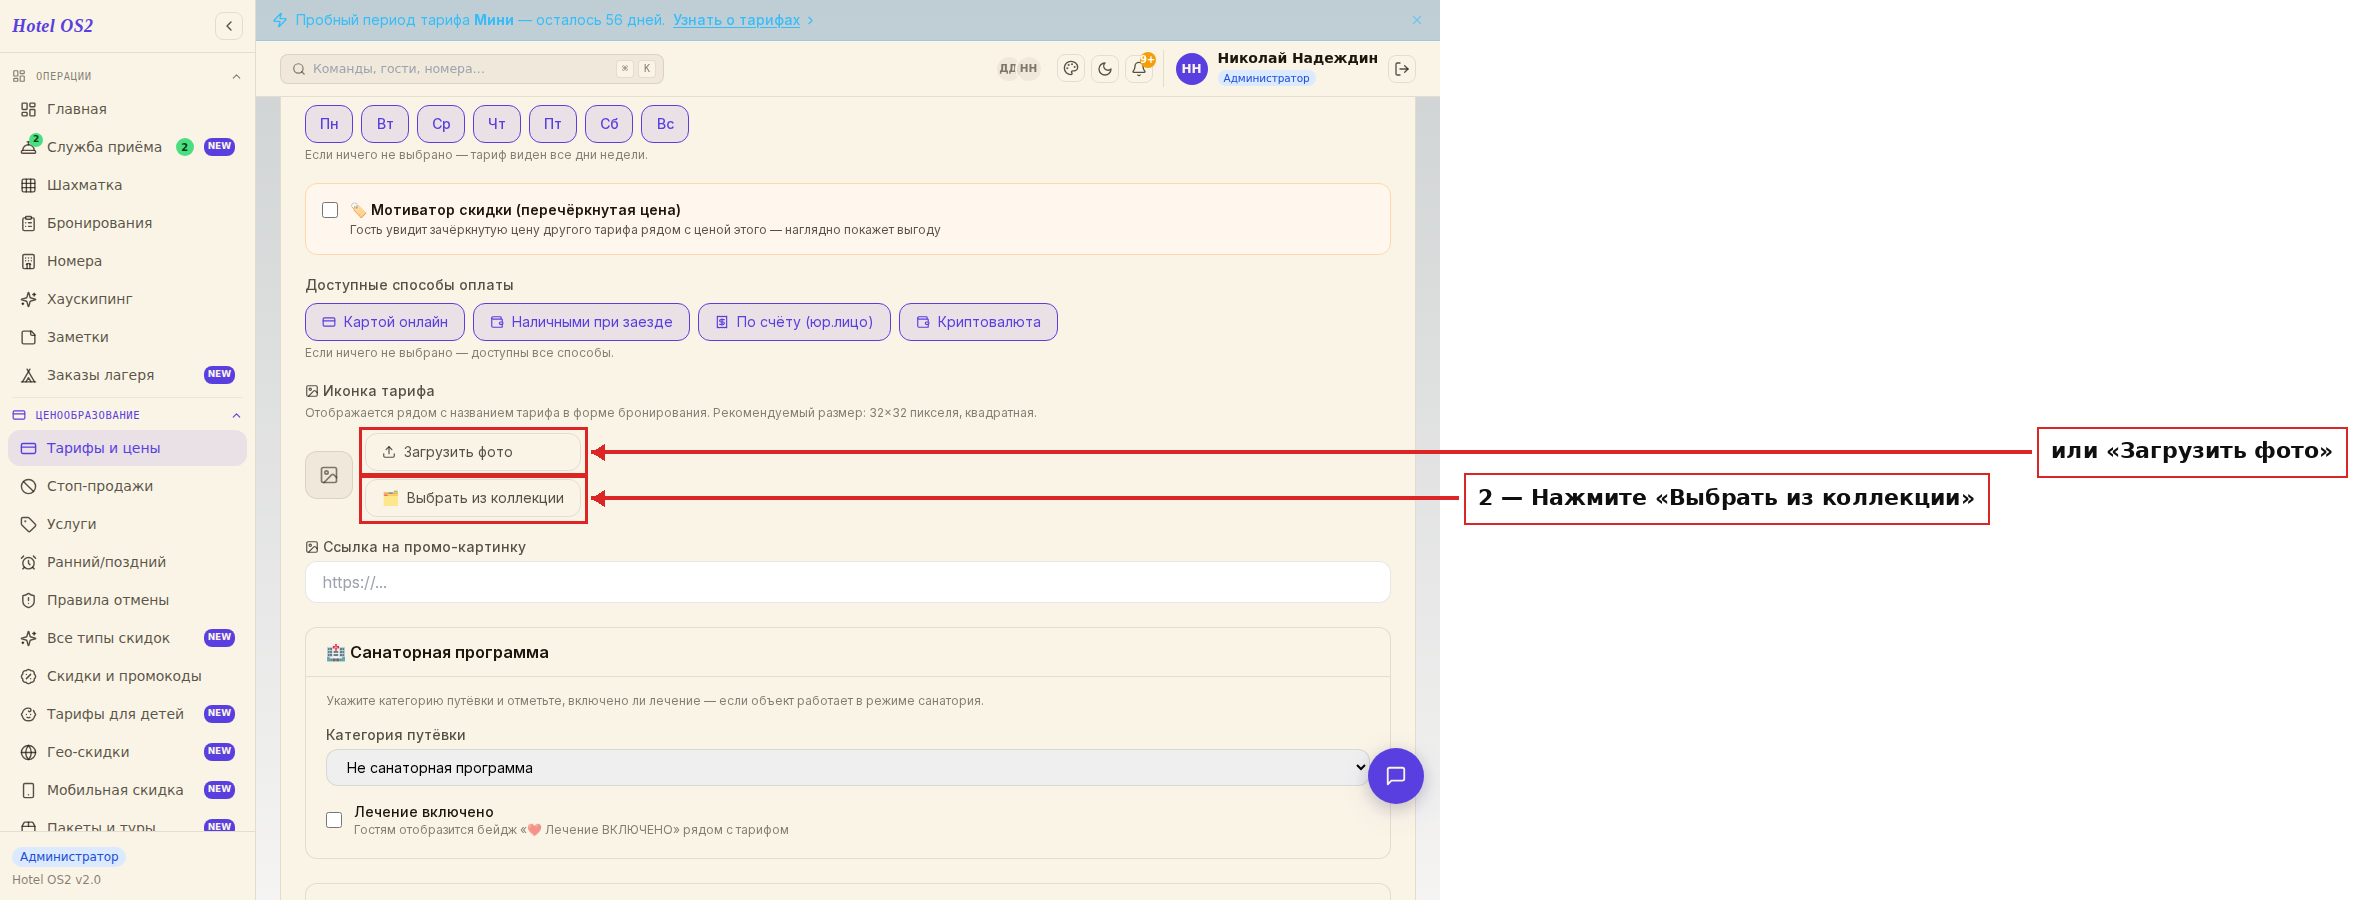
Task: Toggle the Вт weekday chip
Action: [x=385, y=124]
